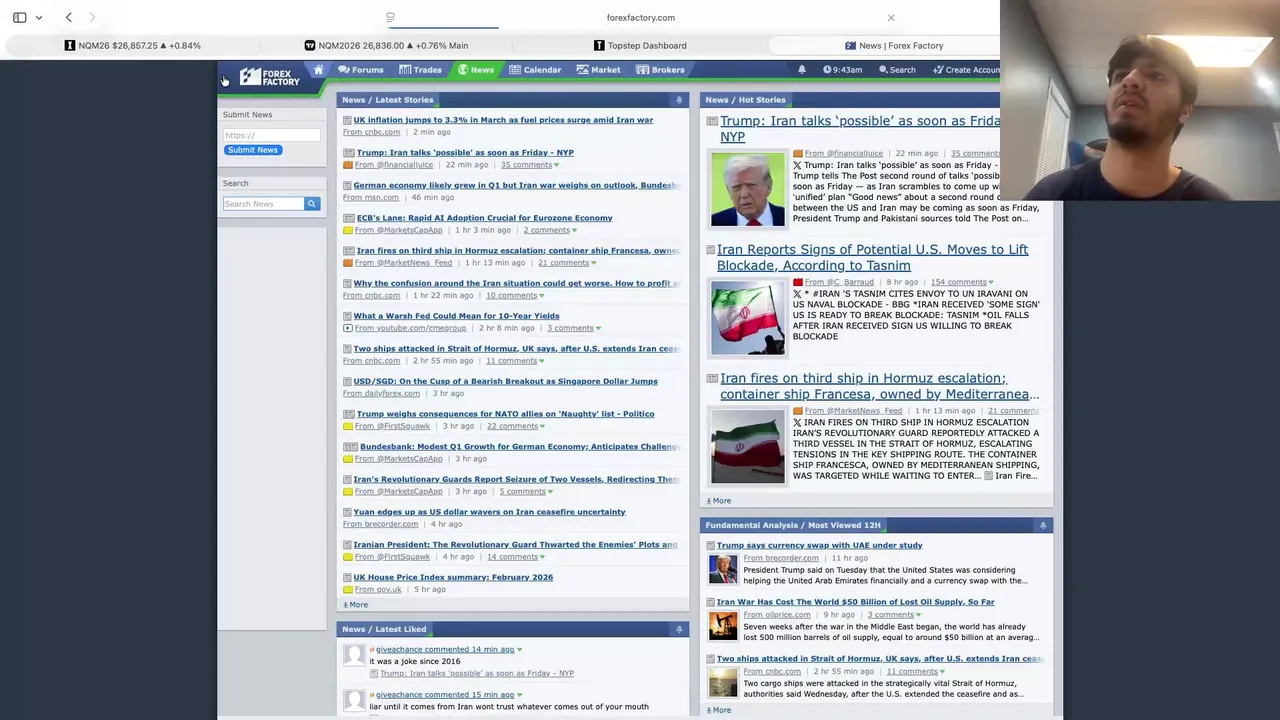Open USD/SGD Bearish Breakout story
This screenshot has height=720, width=1280.
[505, 381]
